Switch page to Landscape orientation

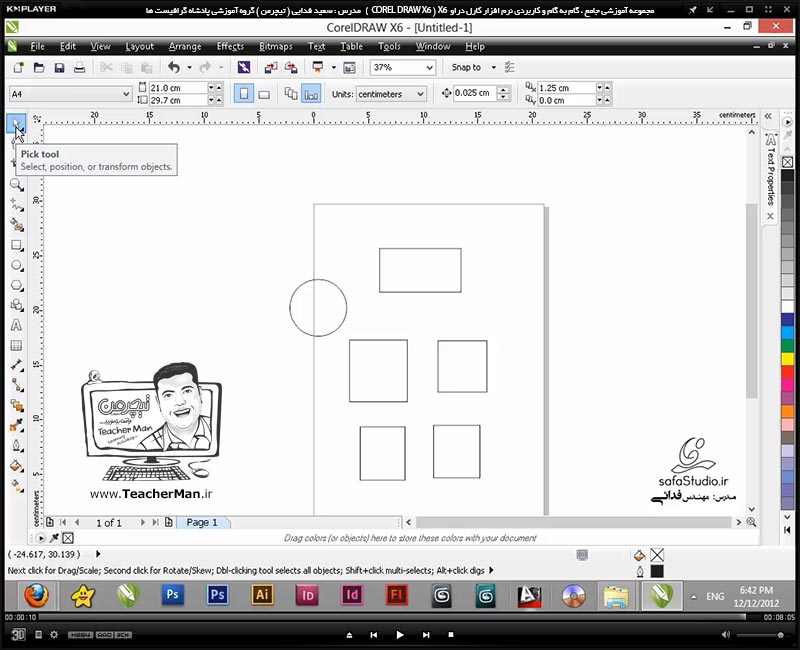click(x=264, y=94)
